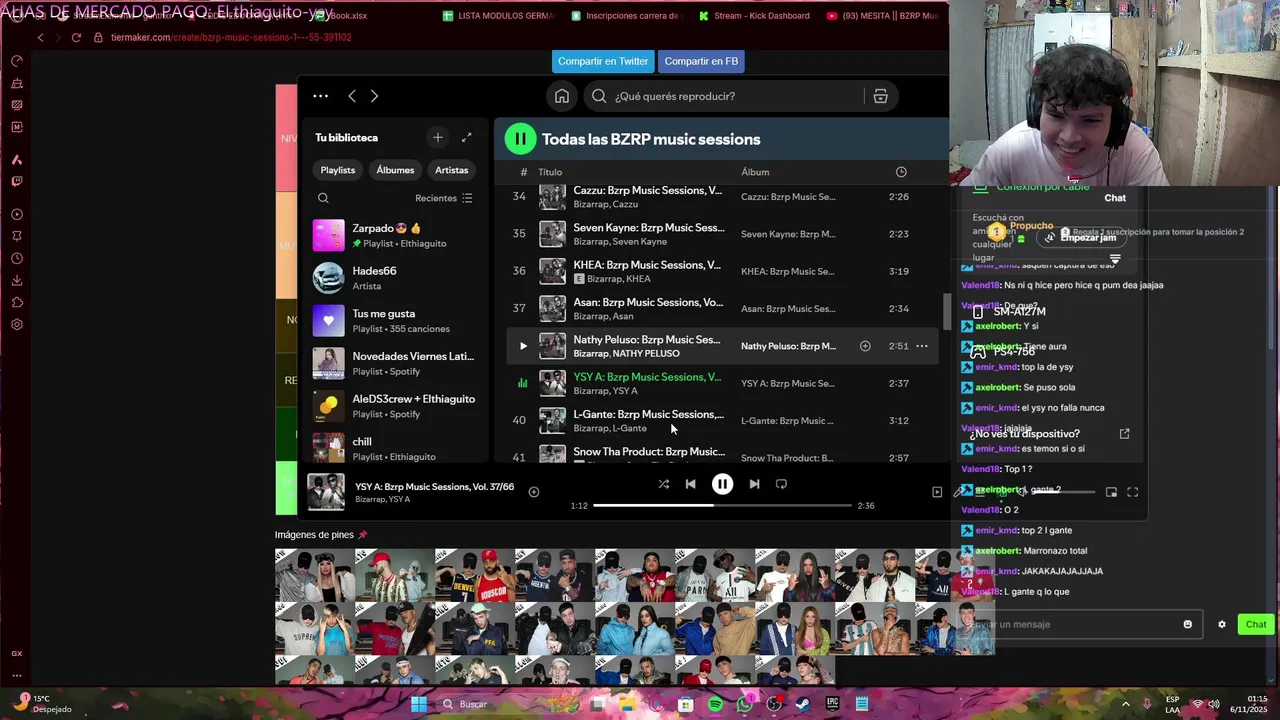Open the Hades66 artist entry
Image resolution: width=1280 pixels, height=720 pixels.
point(395,278)
